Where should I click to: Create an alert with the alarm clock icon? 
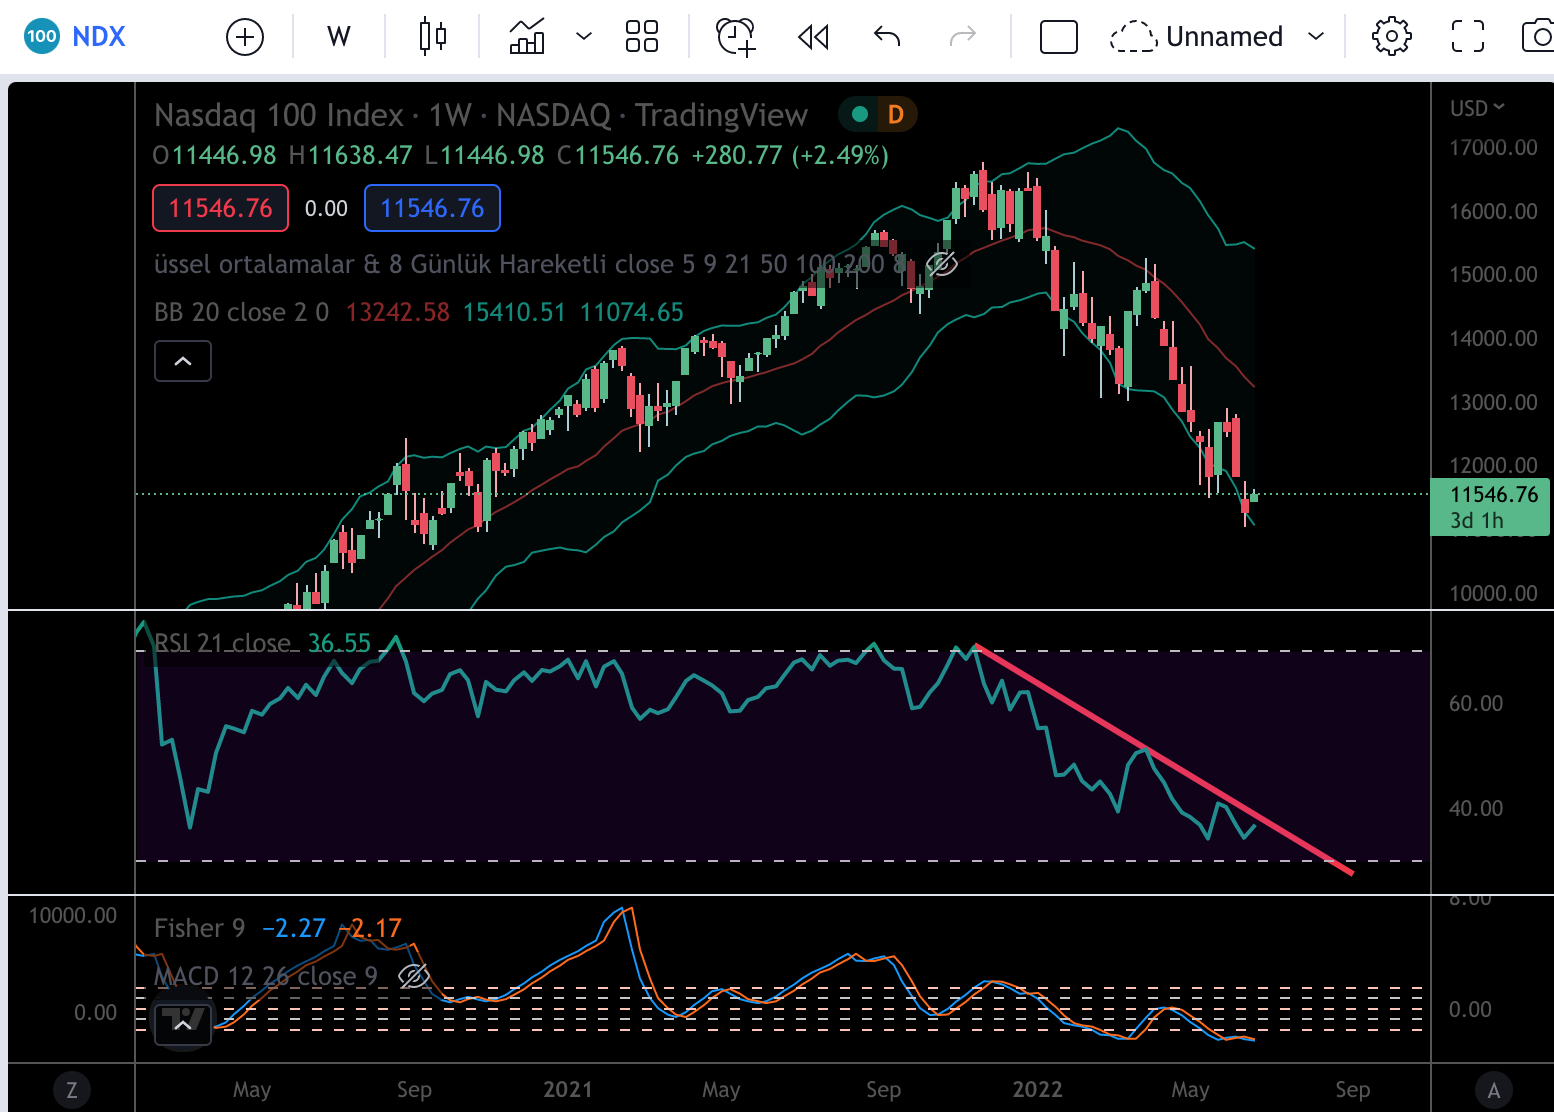pos(736,37)
